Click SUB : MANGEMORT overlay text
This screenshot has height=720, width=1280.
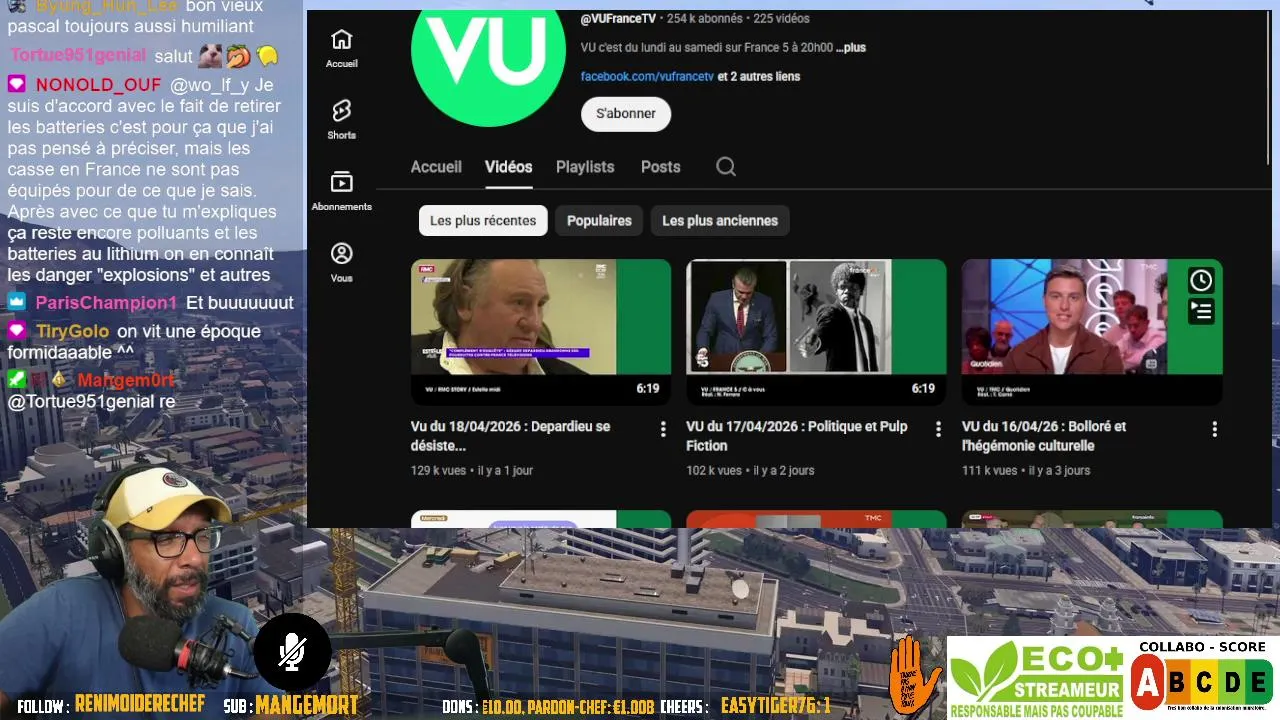click(x=290, y=706)
